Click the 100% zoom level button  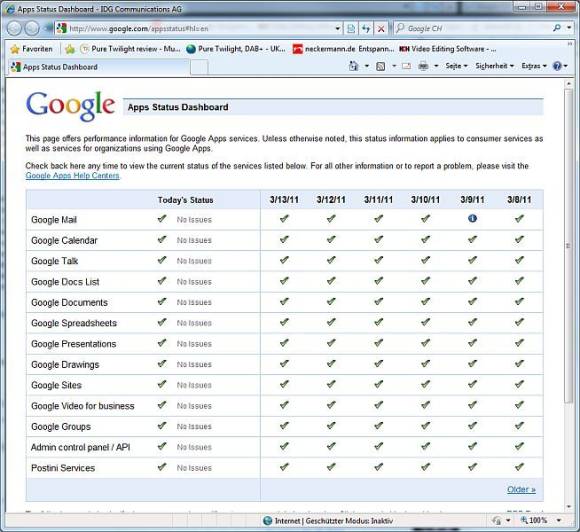click(x=534, y=520)
